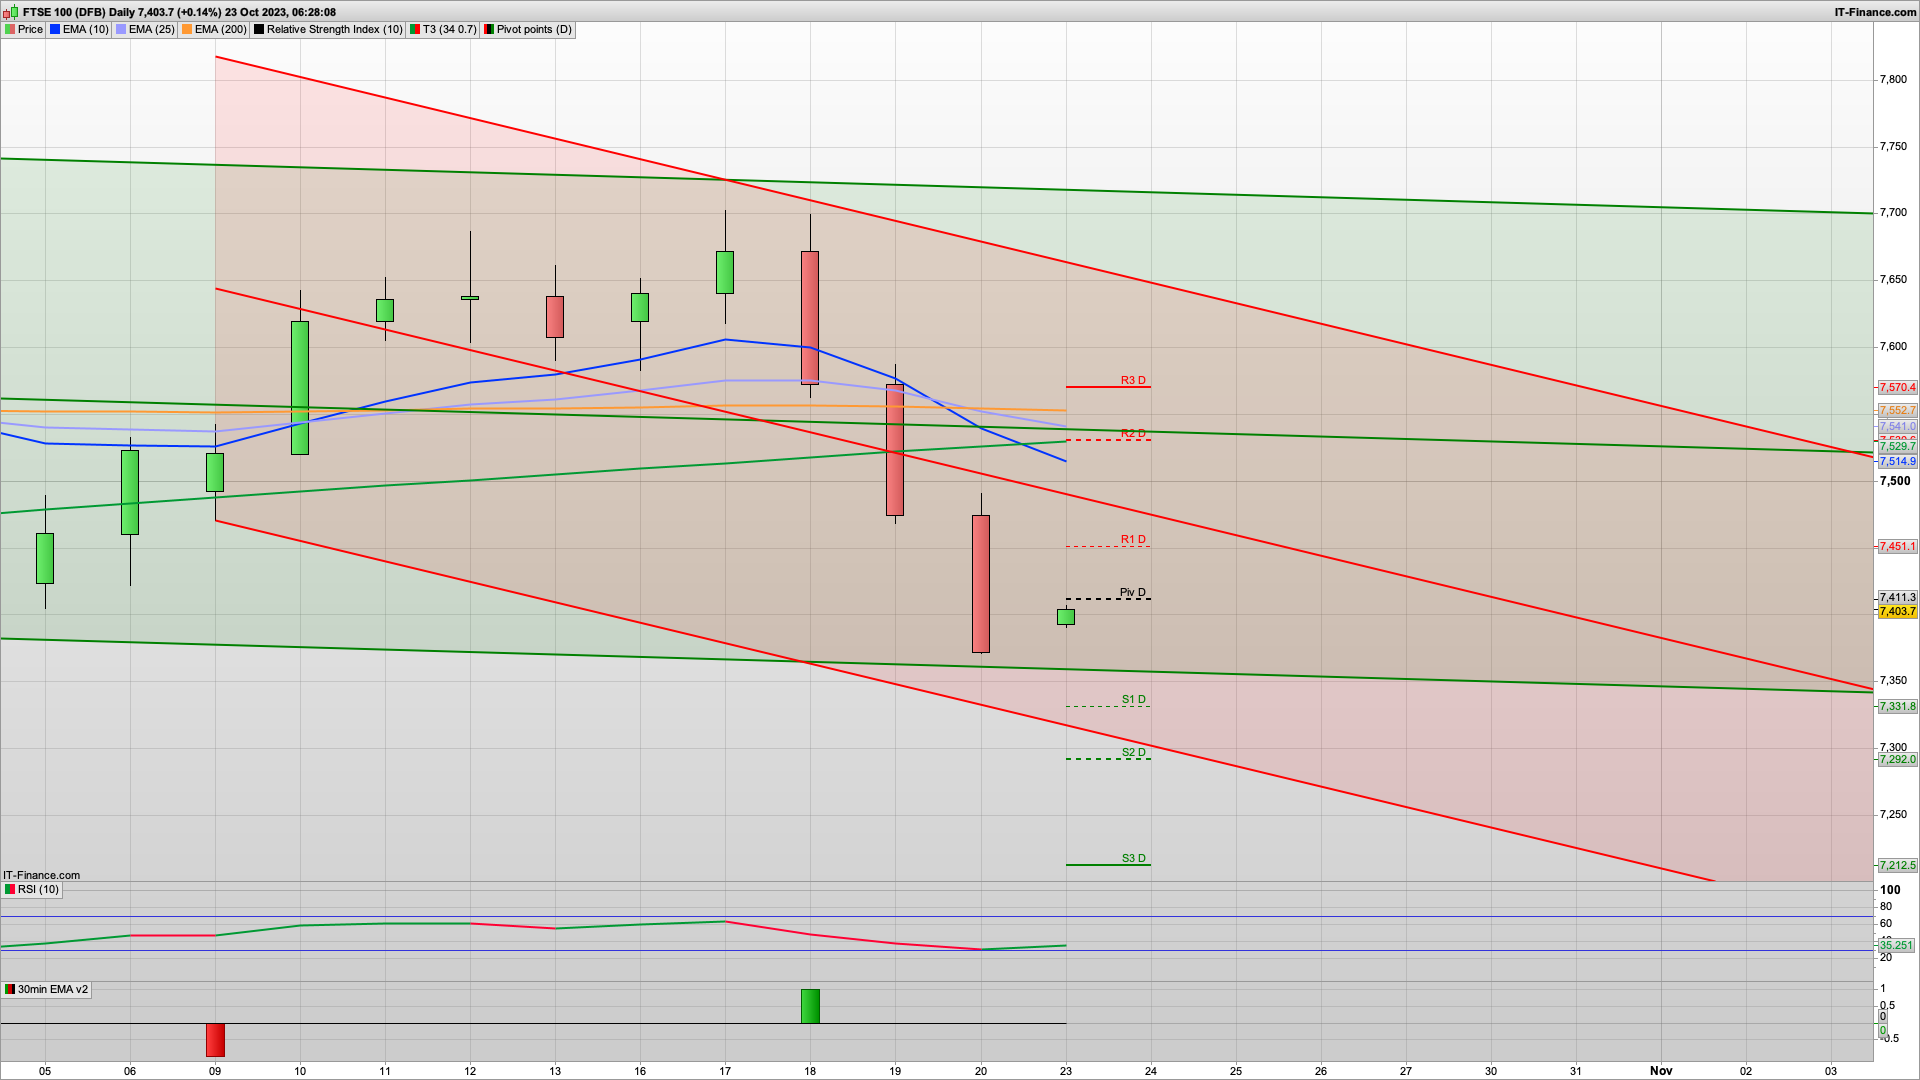Toggle the EMA (10) indicator legend
This screenshot has width=1920, height=1080.
(79, 29)
